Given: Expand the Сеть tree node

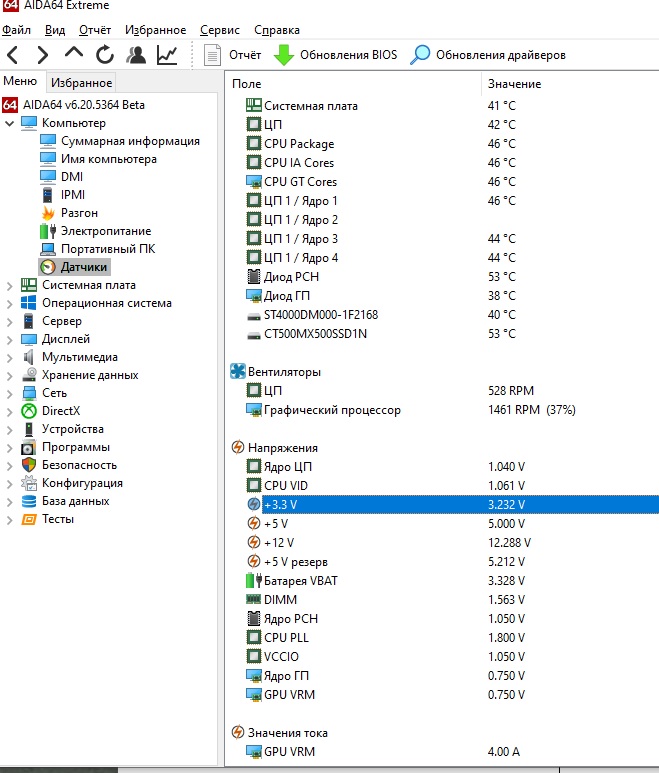Looking at the screenshot, I should click(x=9, y=393).
